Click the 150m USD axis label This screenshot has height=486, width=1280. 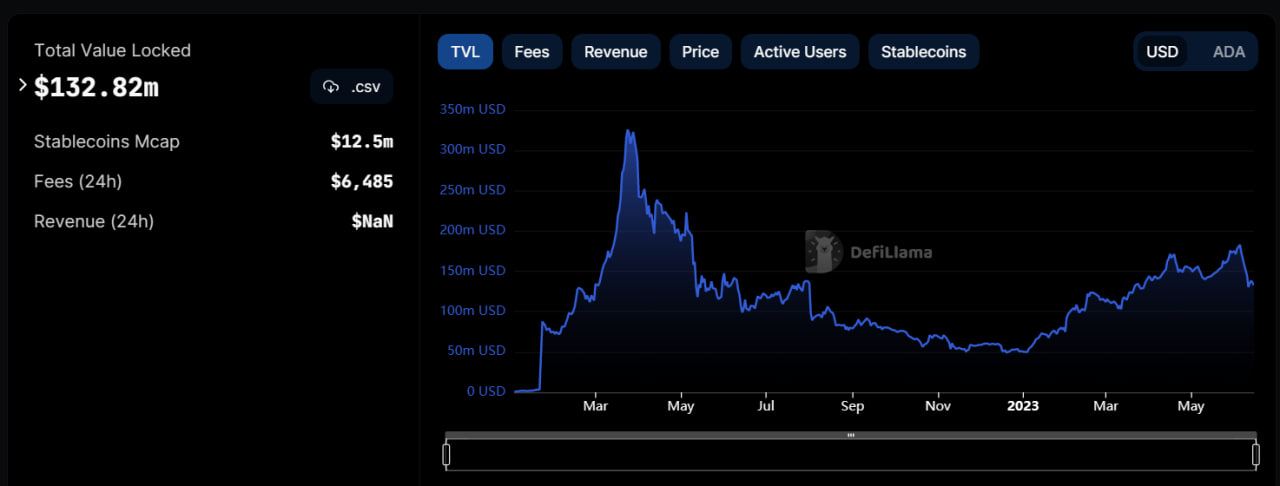click(x=473, y=271)
